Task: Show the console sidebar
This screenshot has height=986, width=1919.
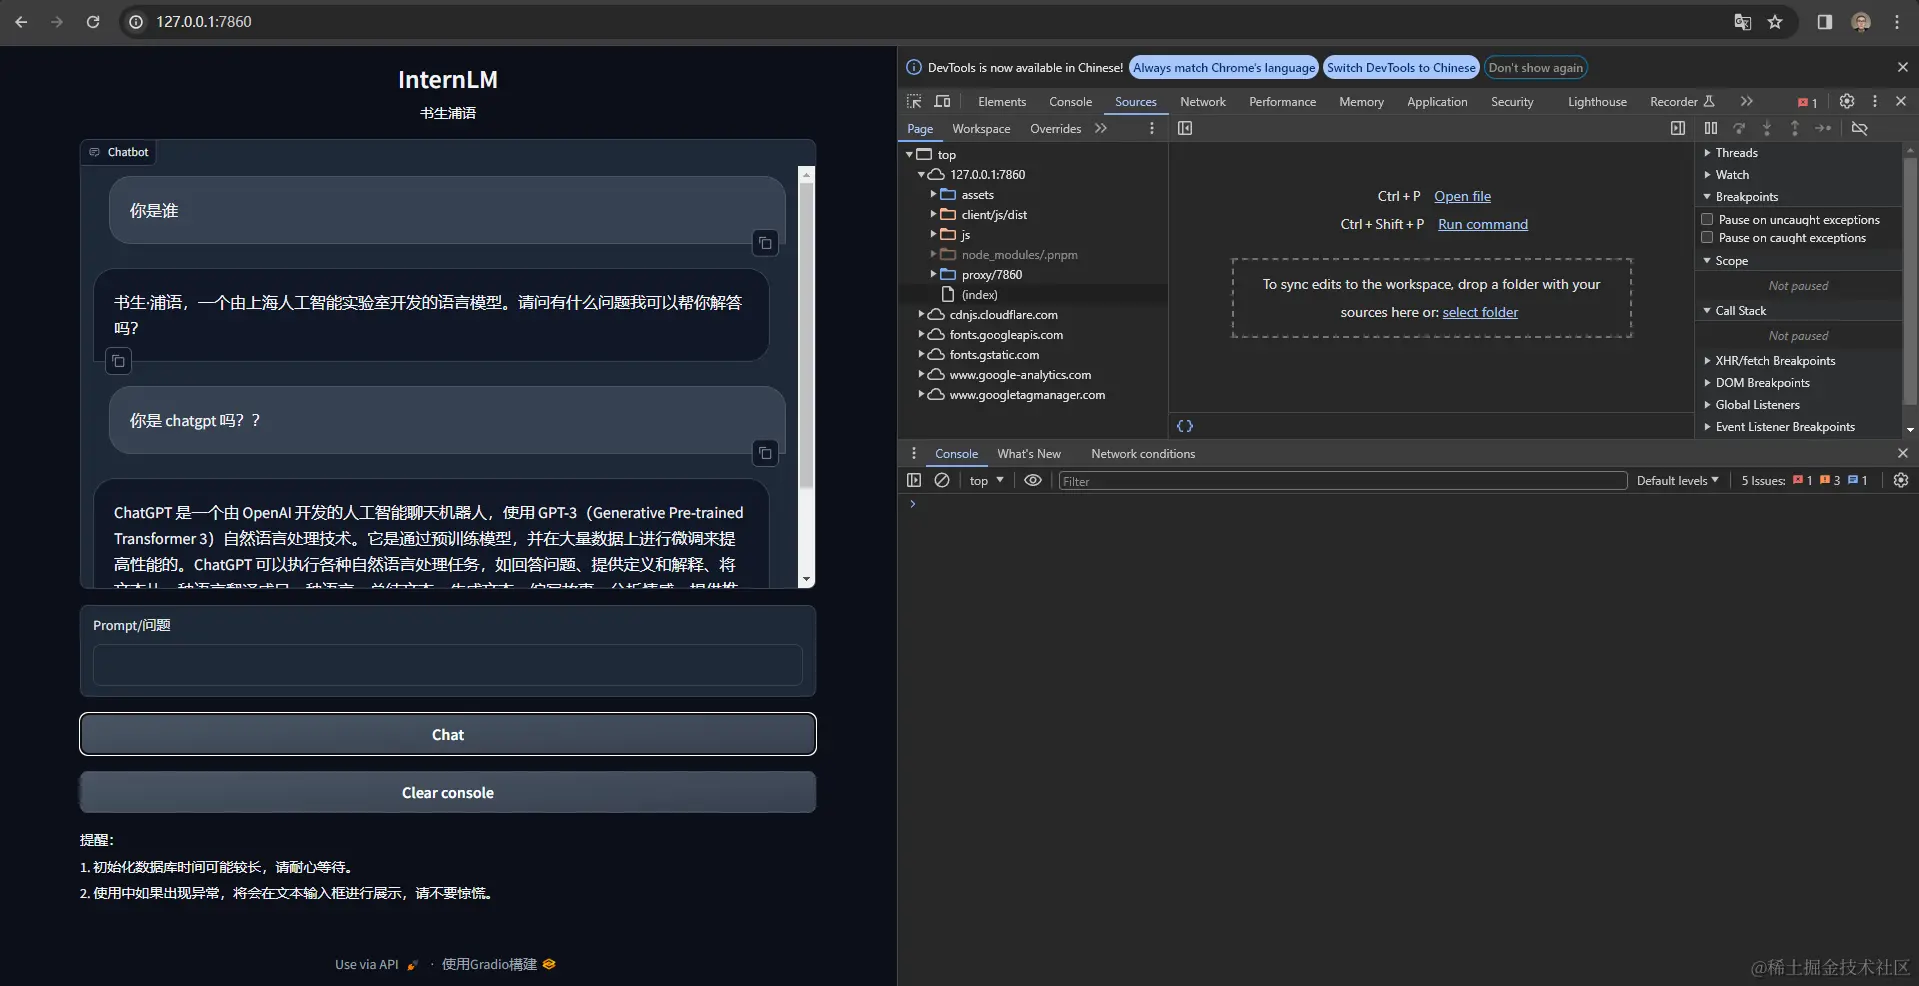Action: pyautogui.click(x=914, y=481)
